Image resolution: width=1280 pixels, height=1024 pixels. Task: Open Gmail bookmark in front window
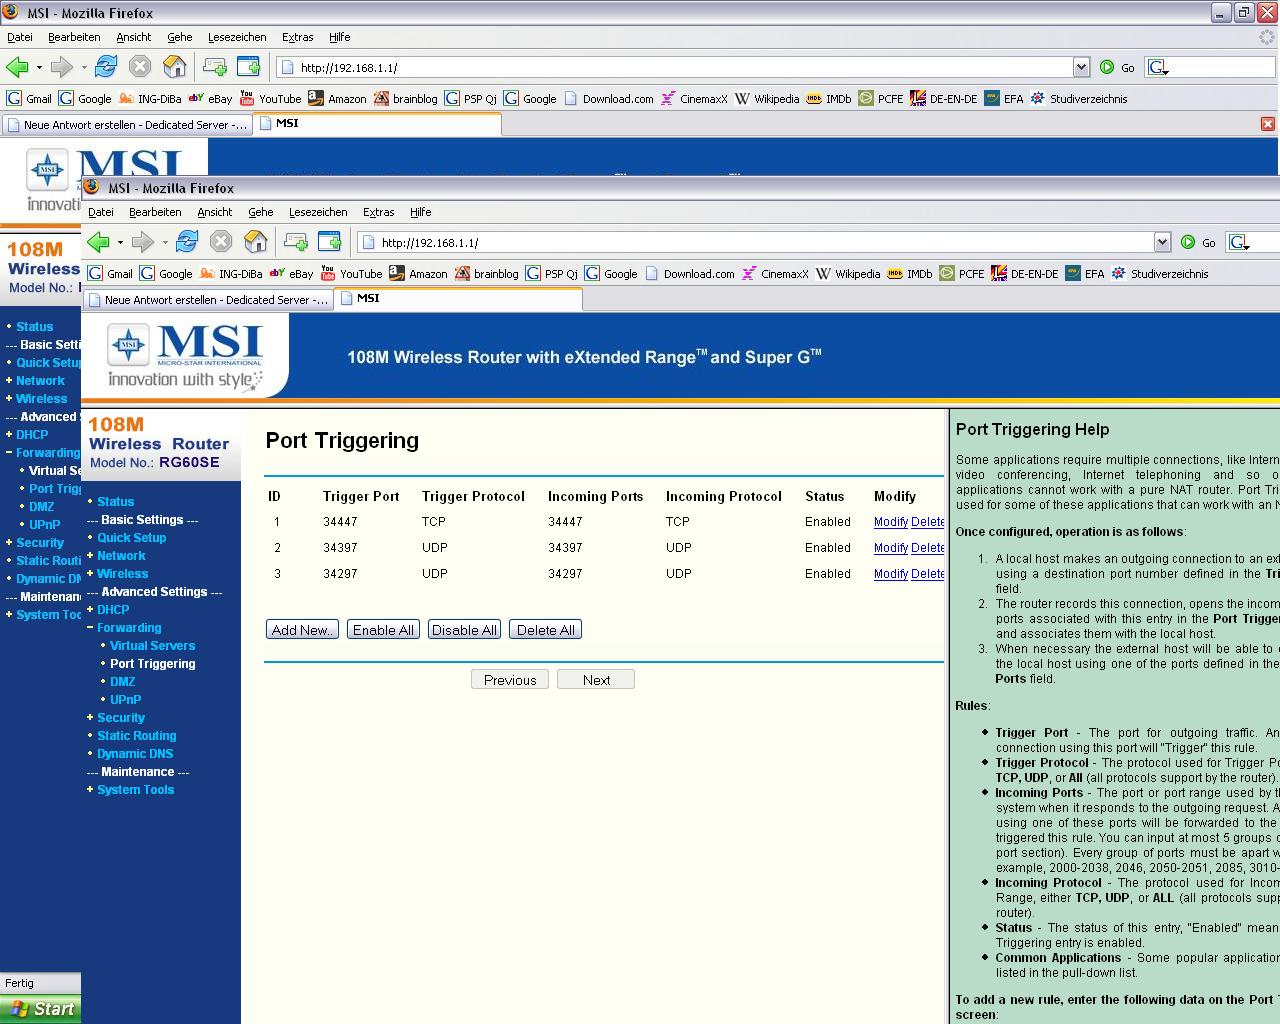[x=111, y=273]
